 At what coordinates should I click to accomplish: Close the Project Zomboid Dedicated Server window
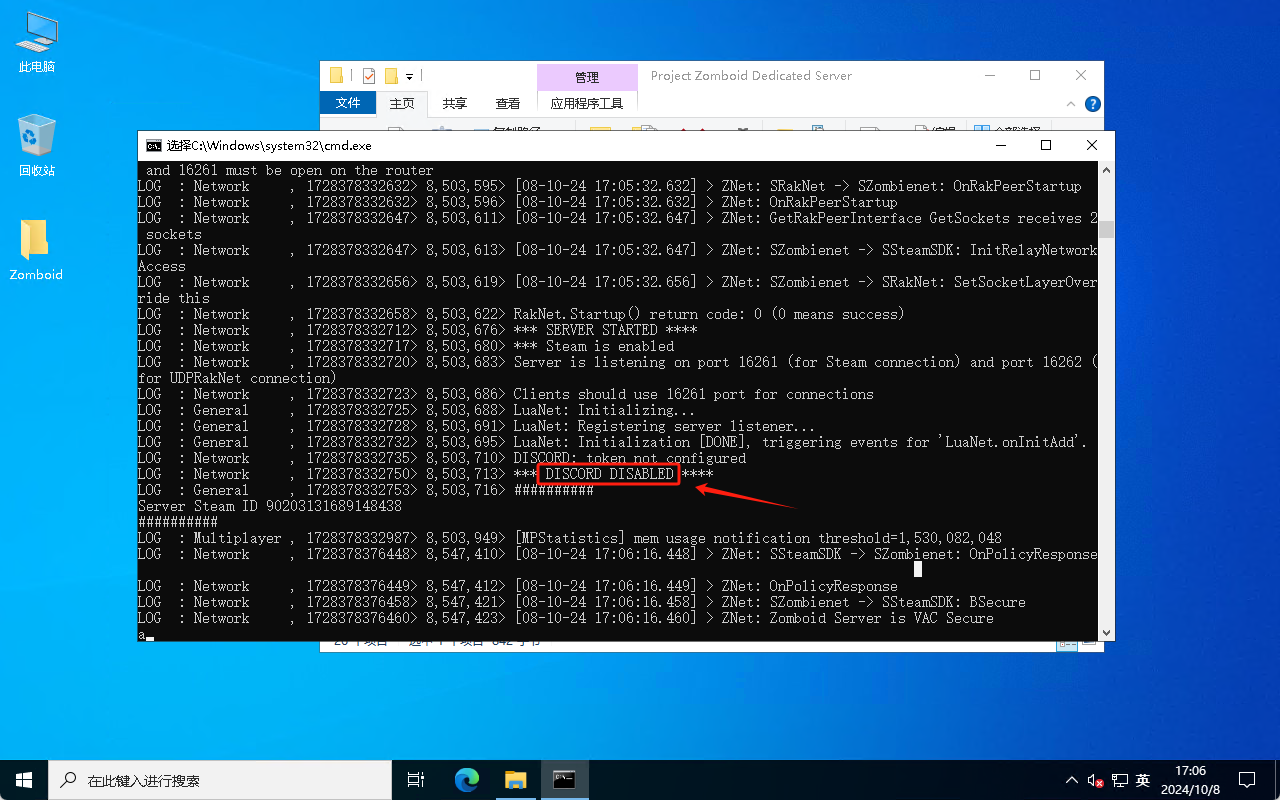pyautogui.click(x=1081, y=76)
